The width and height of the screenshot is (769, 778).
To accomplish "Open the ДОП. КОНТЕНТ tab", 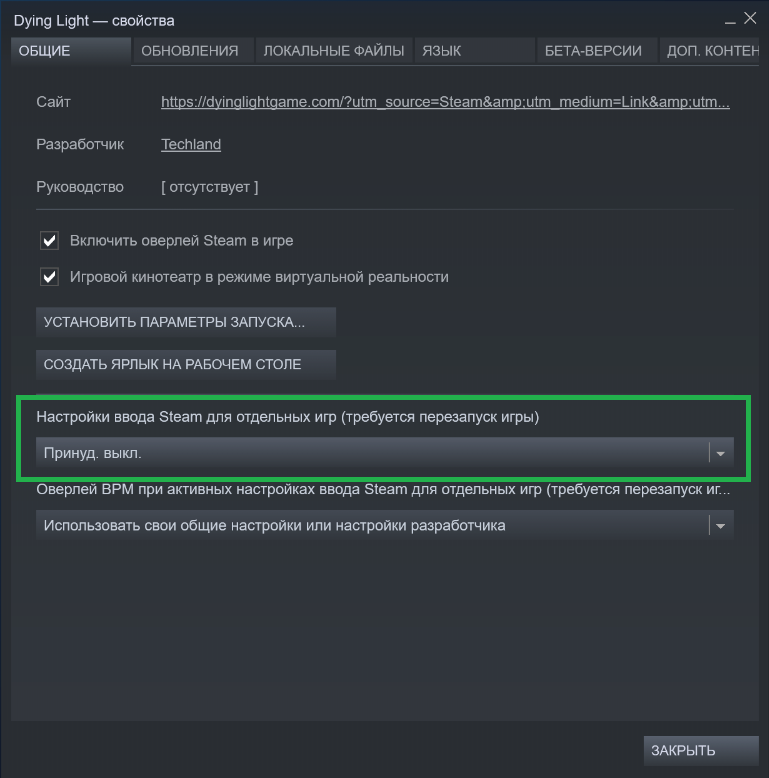I will point(712,51).
